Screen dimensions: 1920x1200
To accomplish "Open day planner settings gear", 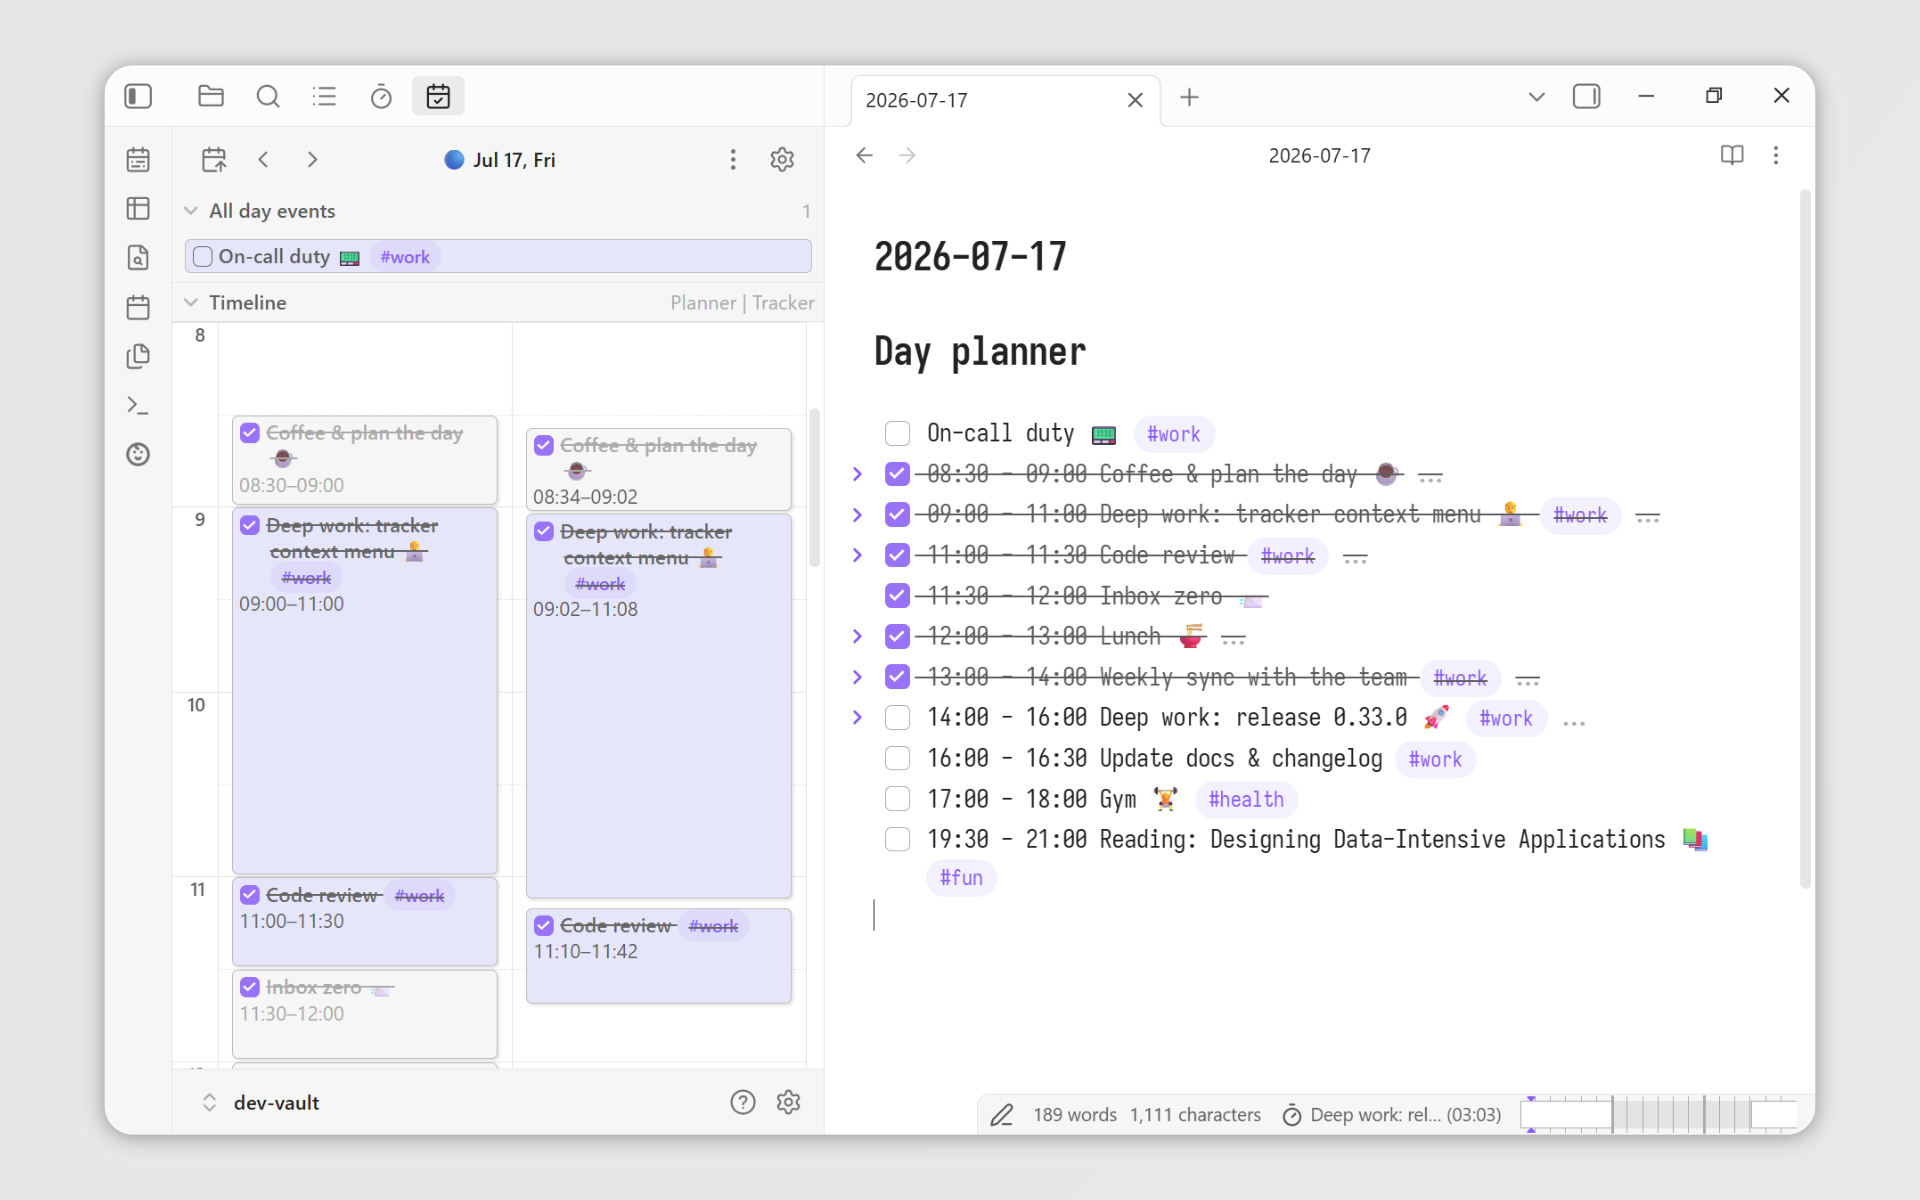I will click(782, 159).
